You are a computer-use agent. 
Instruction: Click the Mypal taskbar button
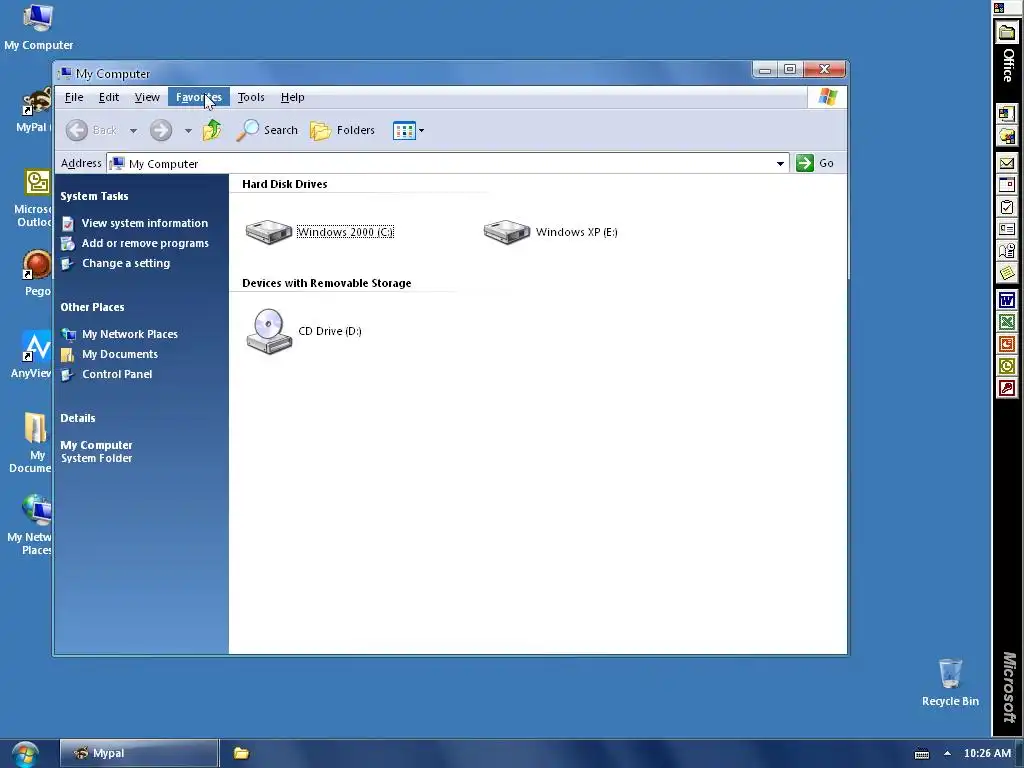coord(139,753)
